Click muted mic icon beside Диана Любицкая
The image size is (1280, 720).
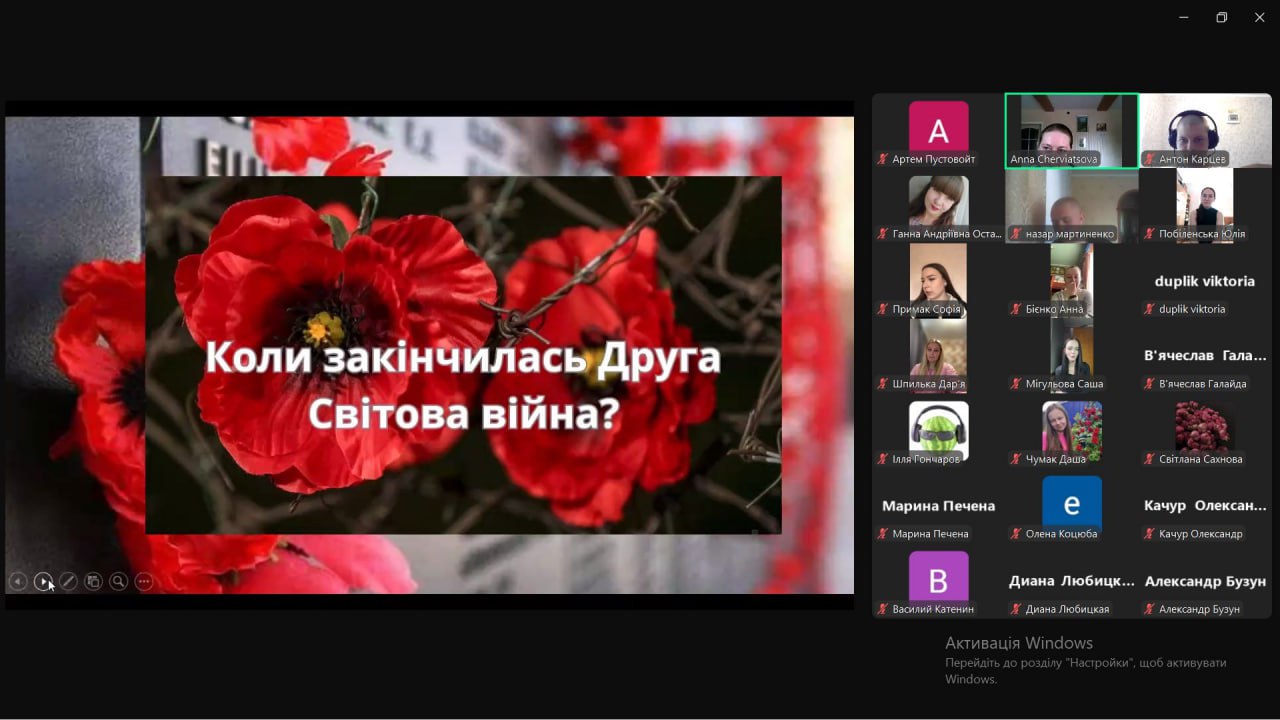[1016, 609]
